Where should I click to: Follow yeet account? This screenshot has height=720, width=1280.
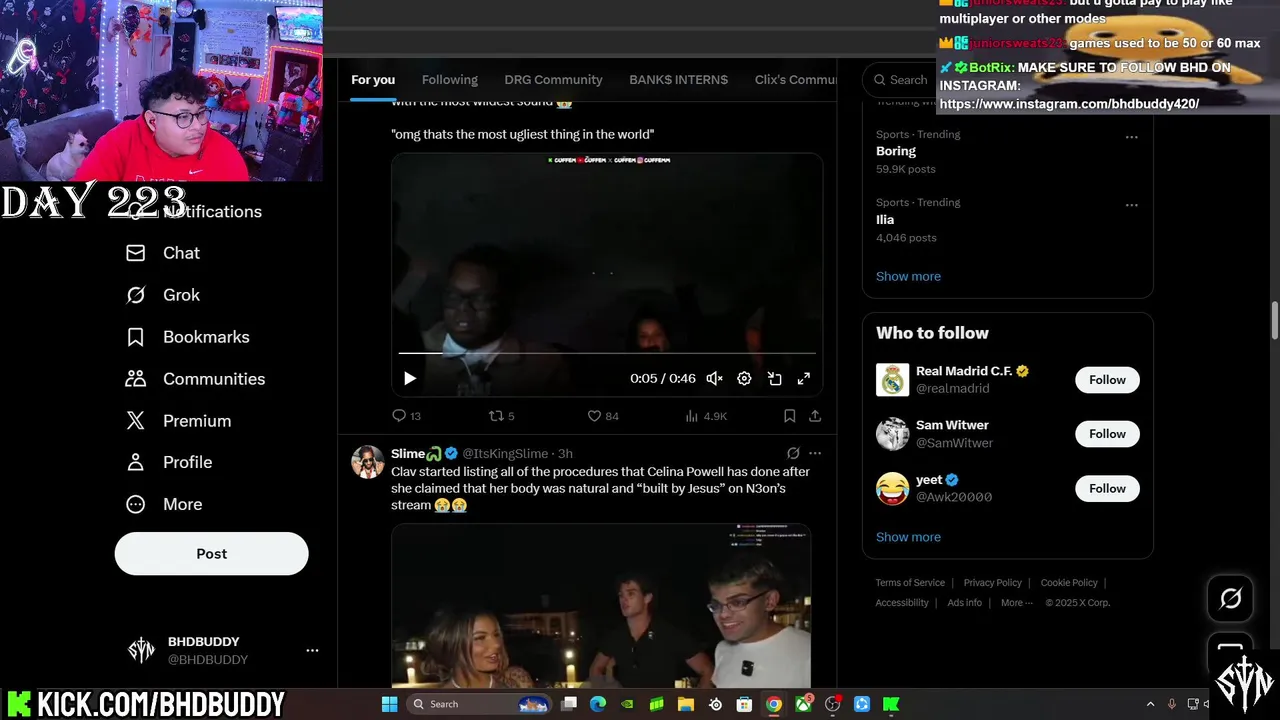coord(1107,488)
